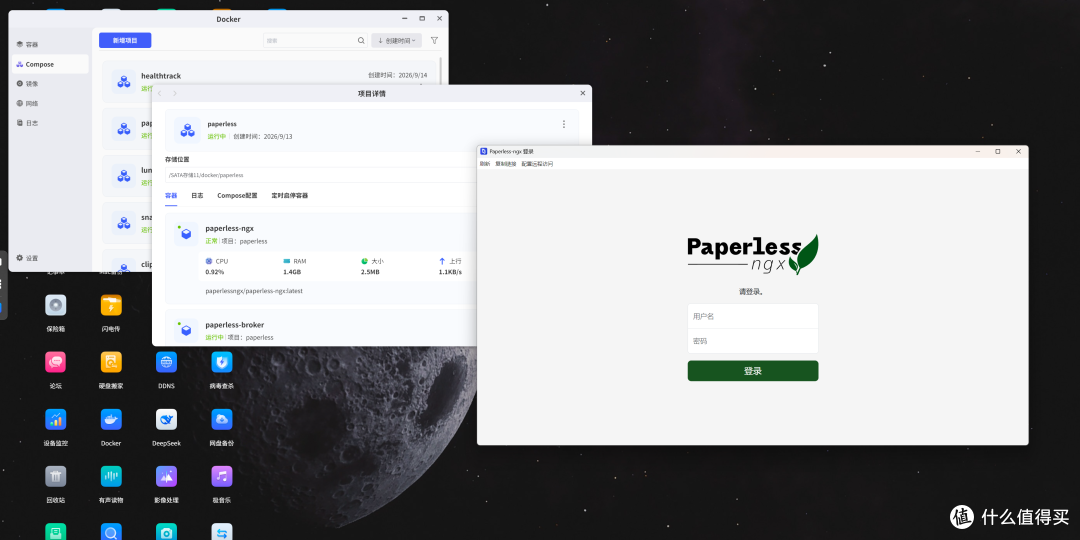Click the paperless-broker container name
The height and width of the screenshot is (540, 1080).
click(x=234, y=324)
